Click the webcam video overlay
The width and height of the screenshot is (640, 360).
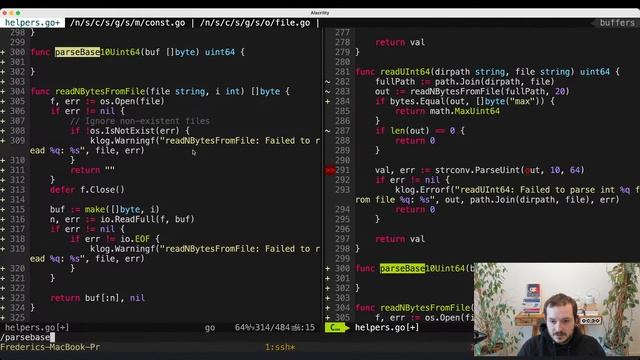[x=557, y=309]
